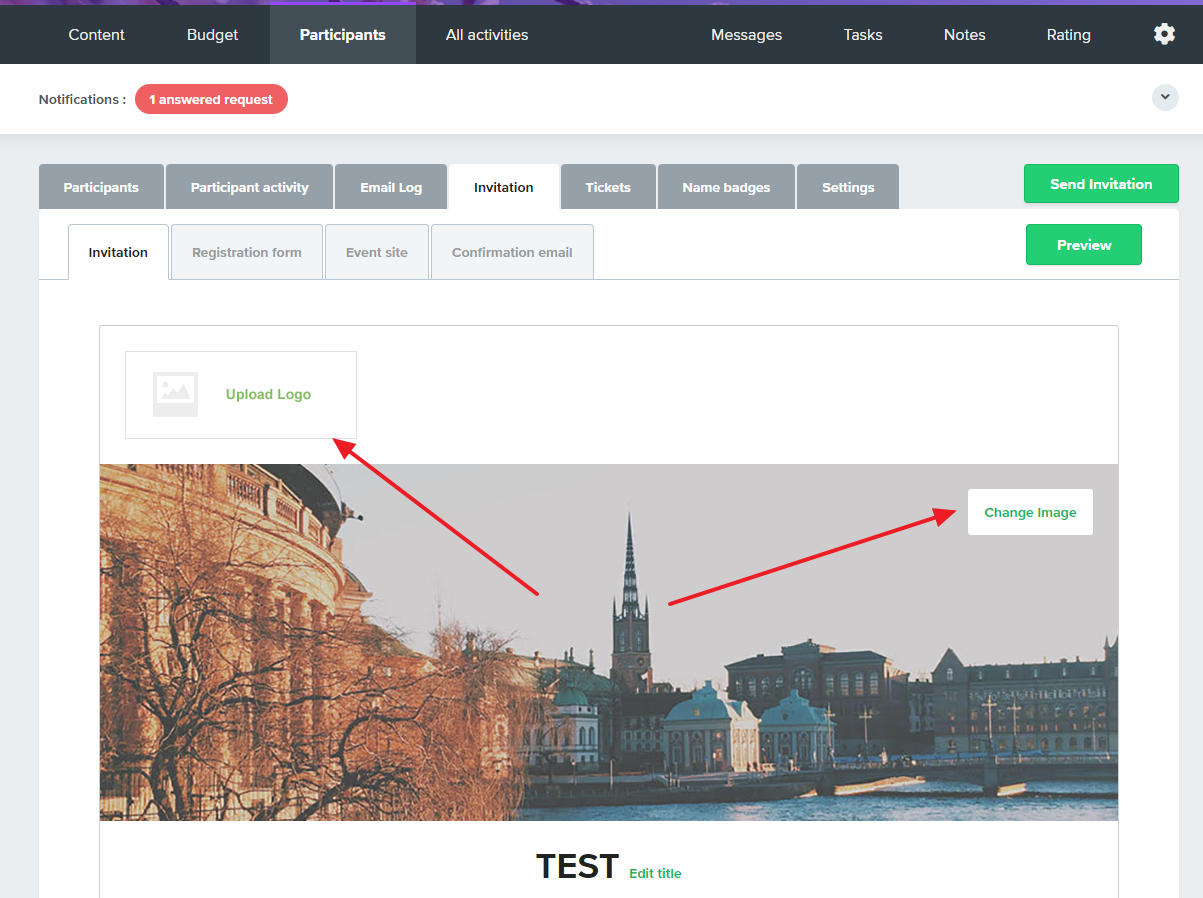Click Change Image on the banner
This screenshot has height=898, width=1203.
click(1030, 512)
